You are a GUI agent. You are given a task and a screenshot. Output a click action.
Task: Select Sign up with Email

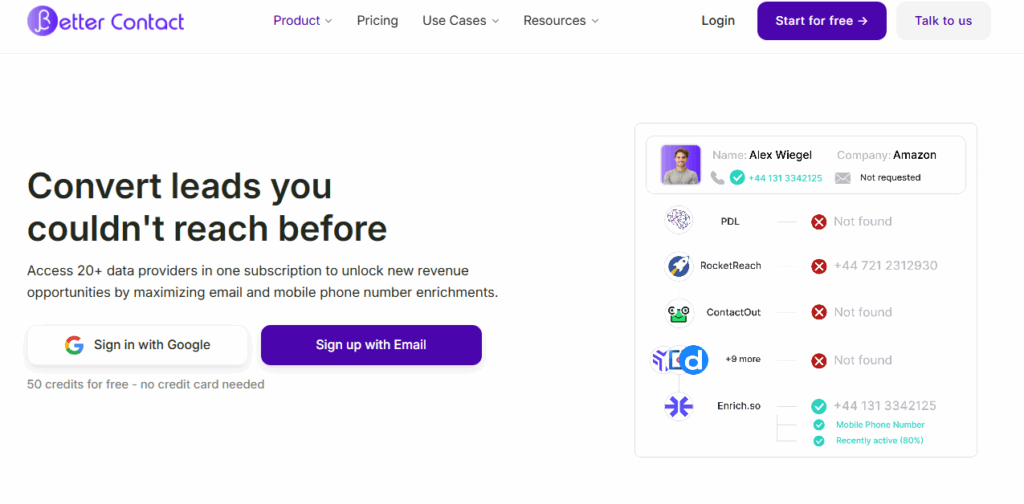coord(371,345)
